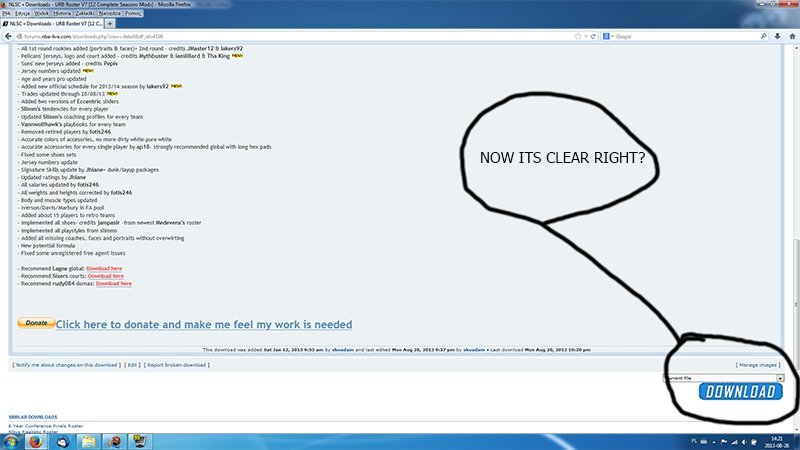800x450 pixels.
Task: Open a new tab with the plus button
Action: (110, 23)
